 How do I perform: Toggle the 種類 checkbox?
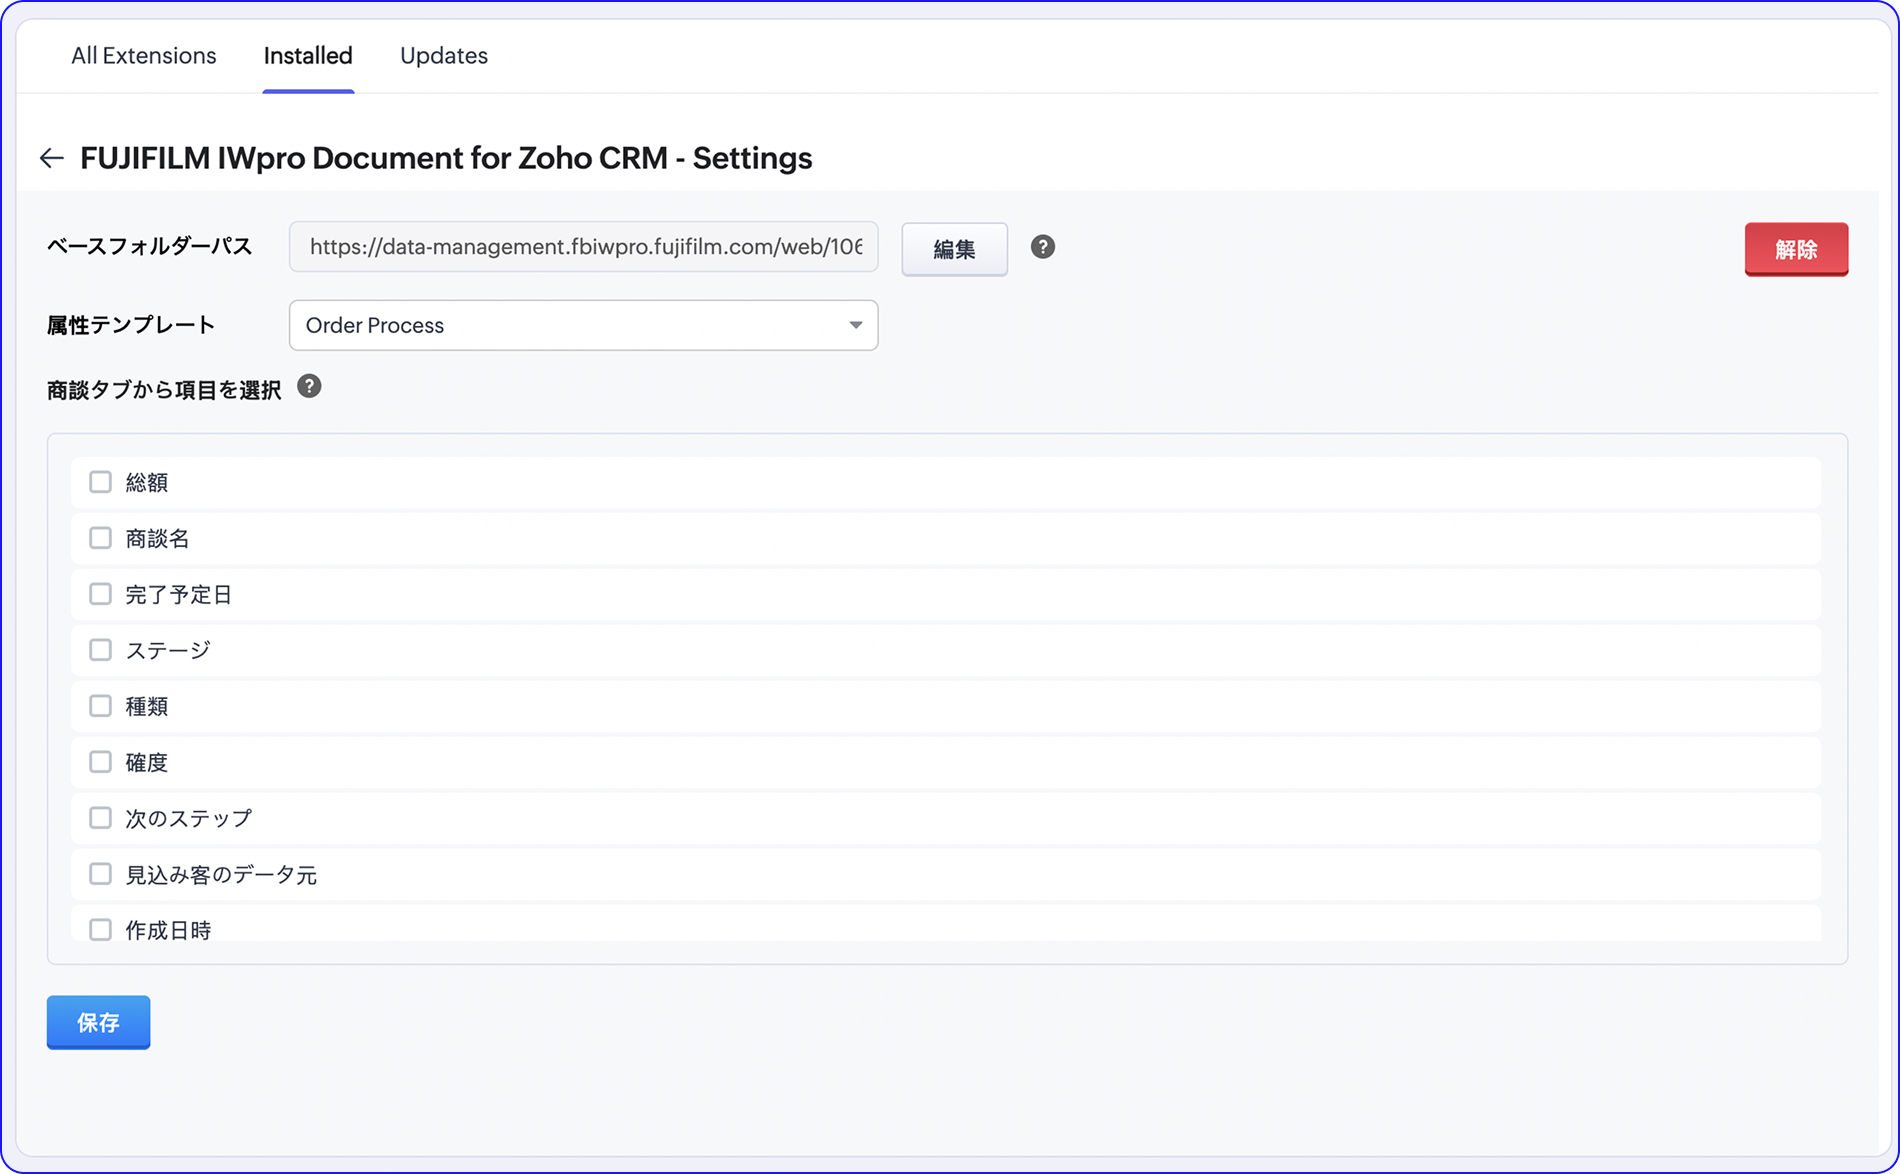pos(100,706)
